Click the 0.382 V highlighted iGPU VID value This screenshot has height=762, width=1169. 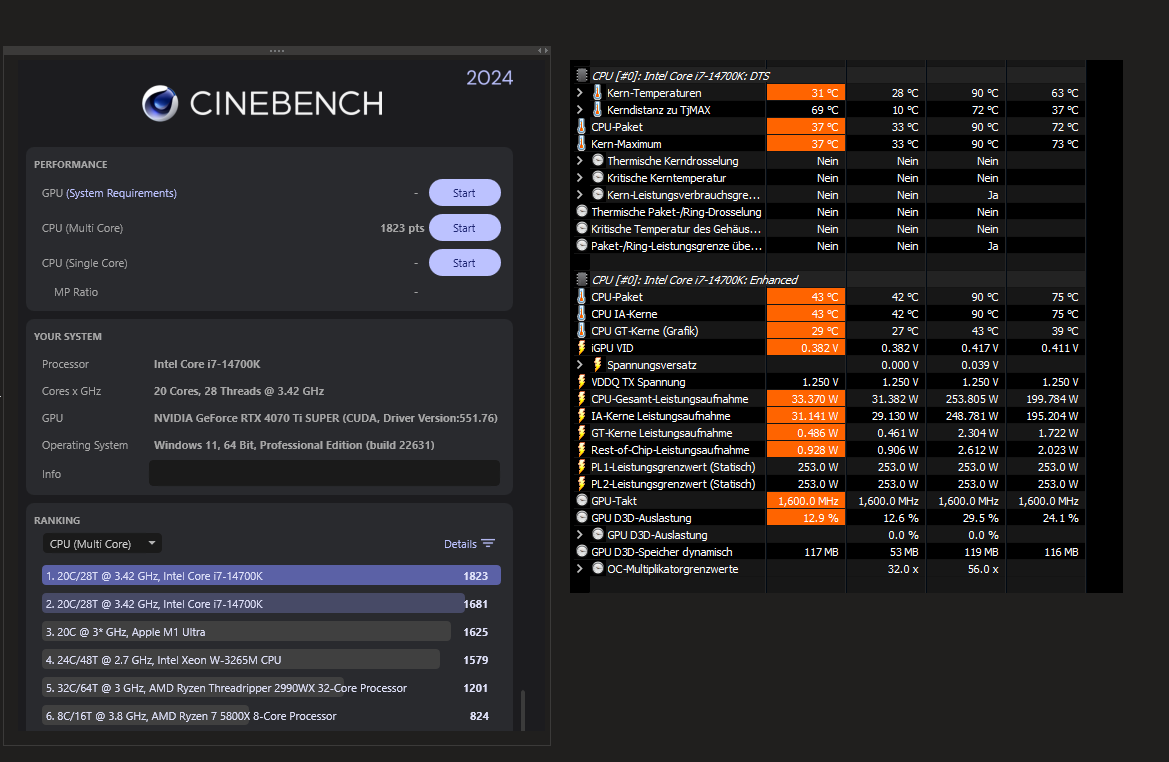(x=806, y=348)
